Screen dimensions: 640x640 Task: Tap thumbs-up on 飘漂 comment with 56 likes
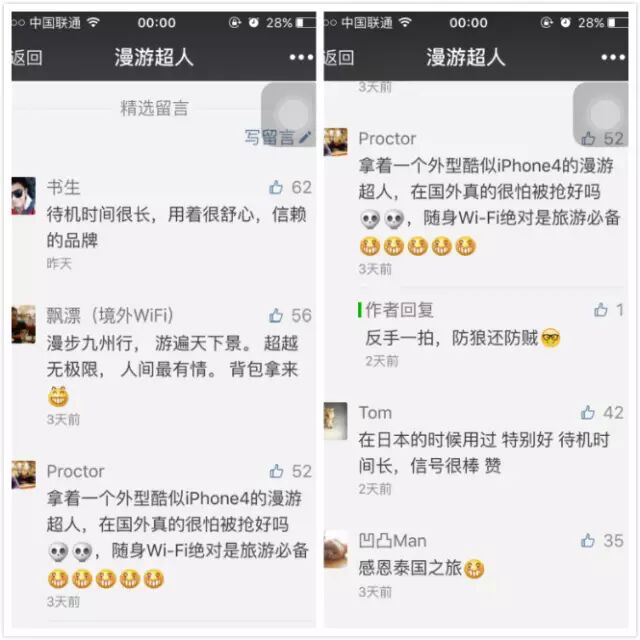tap(276, 315)
